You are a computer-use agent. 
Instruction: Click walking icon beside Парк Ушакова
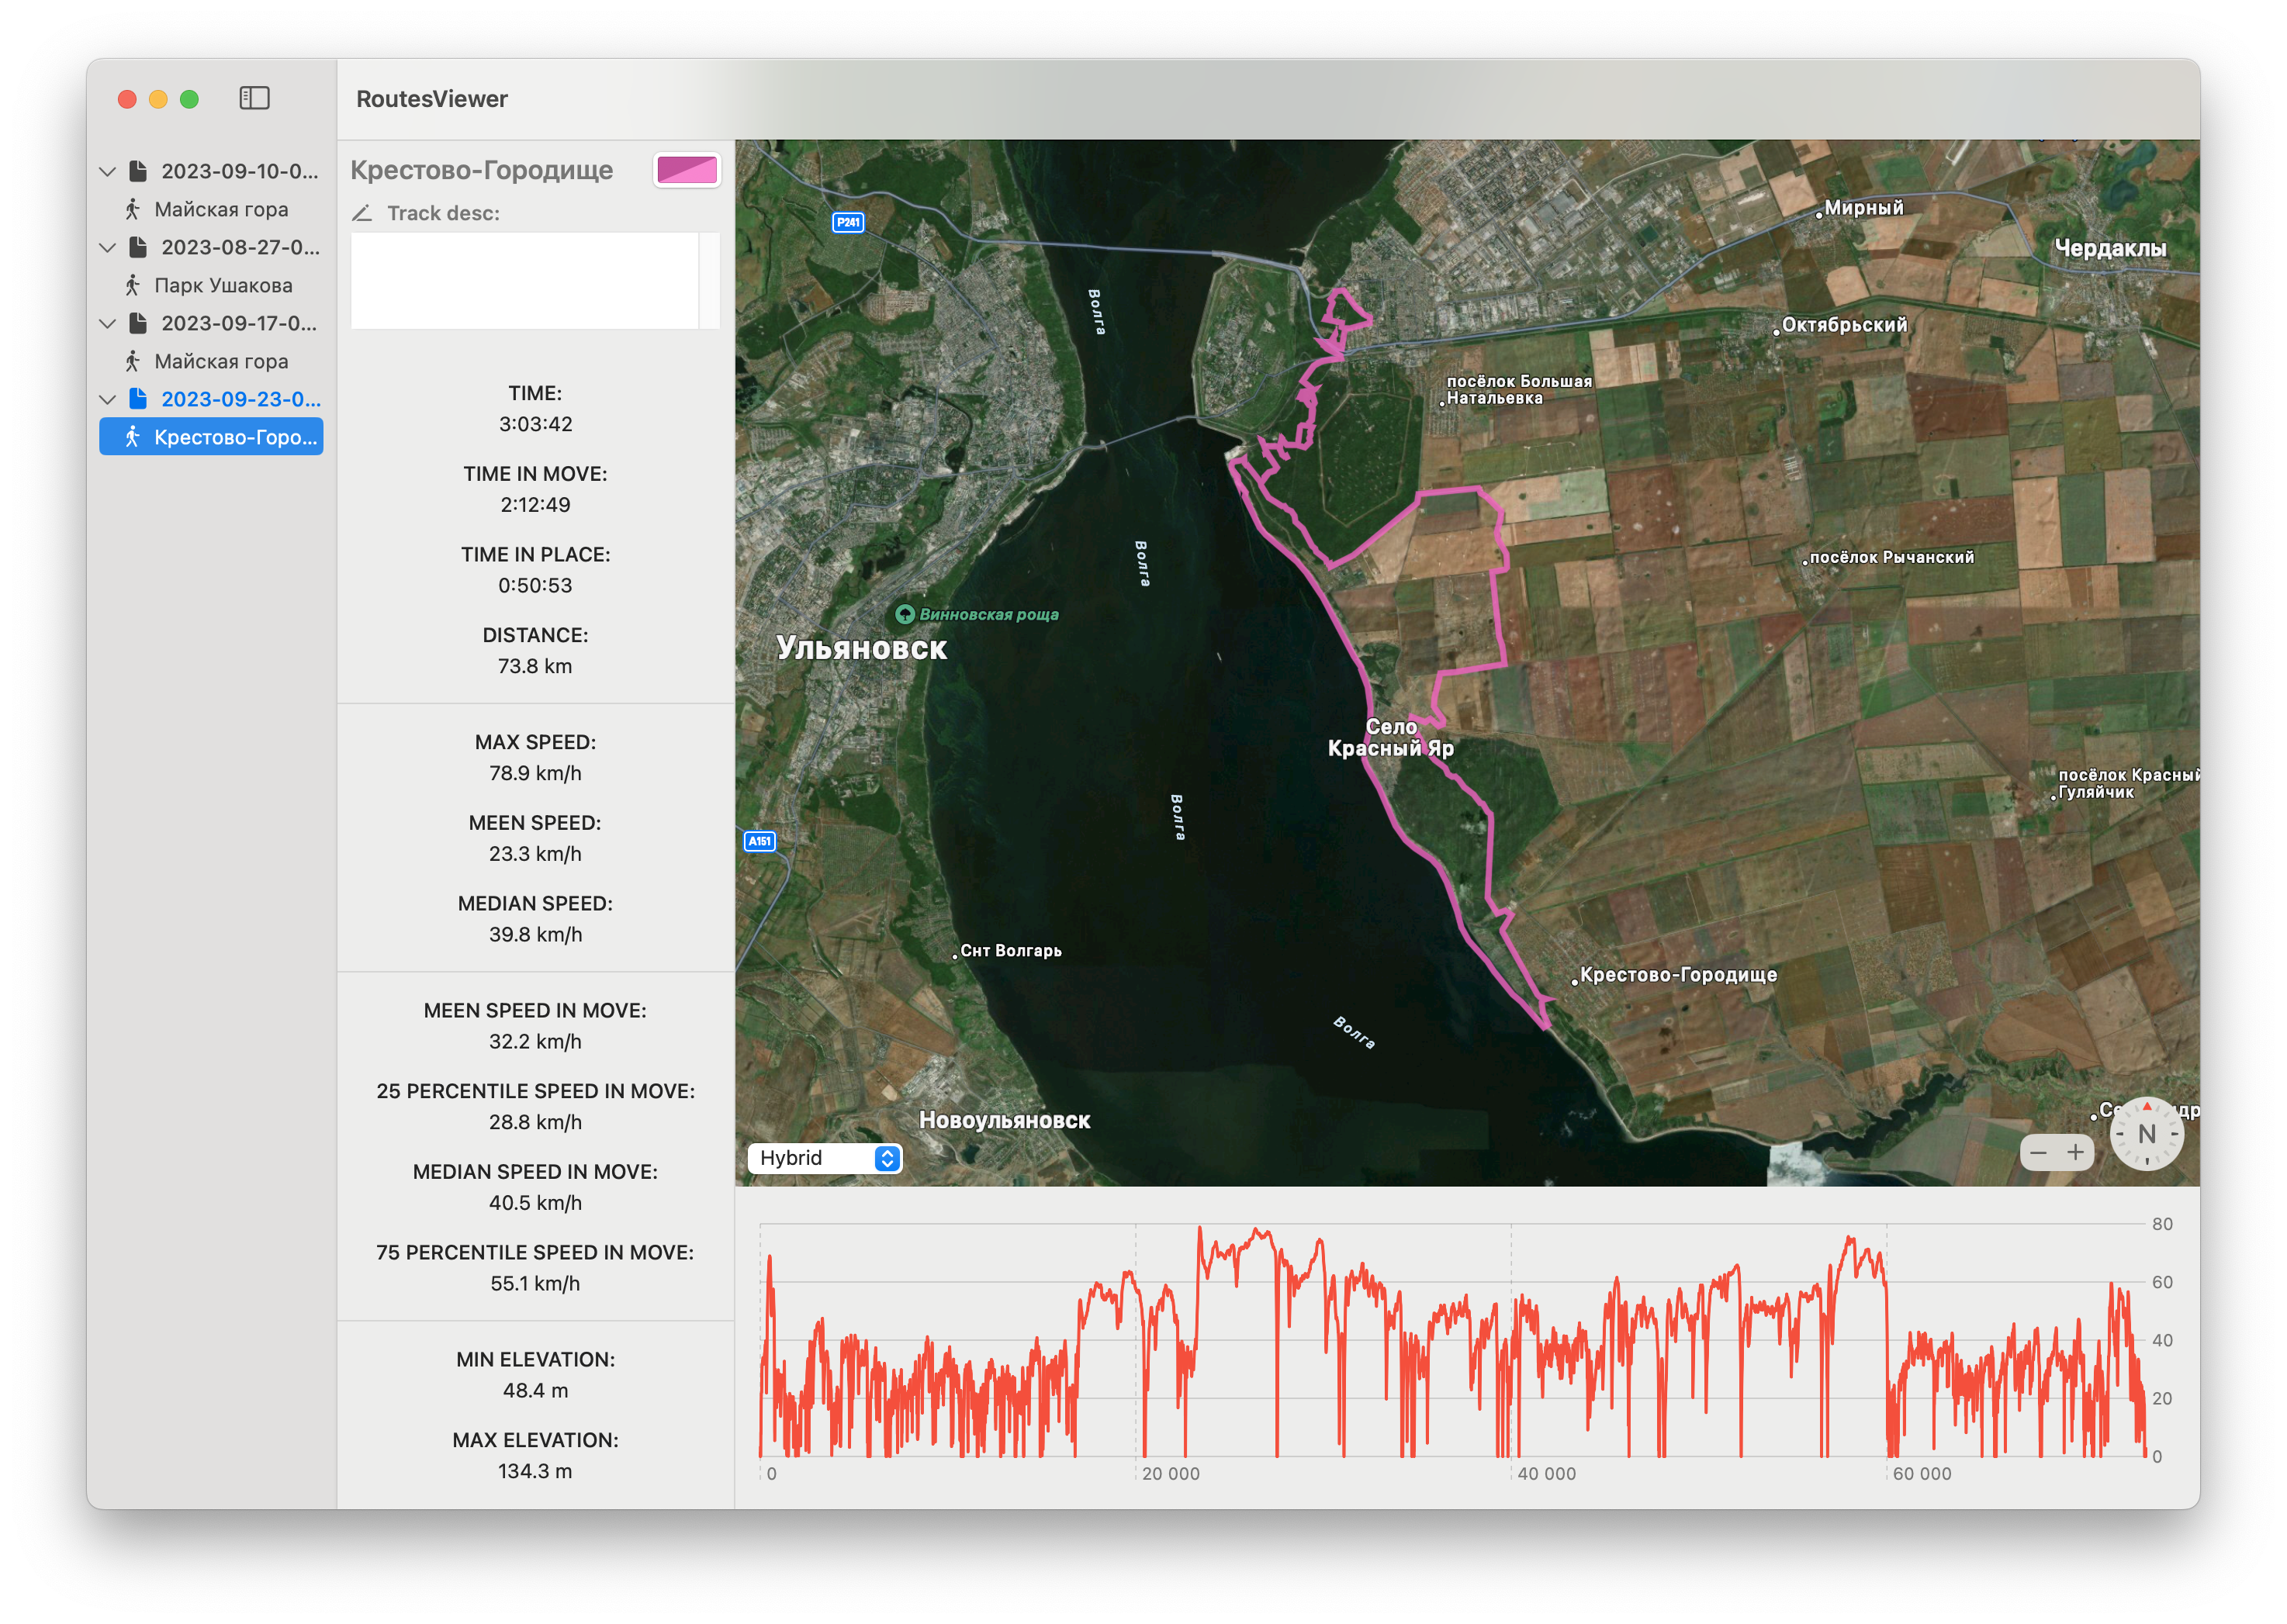[x=132, y=285]
